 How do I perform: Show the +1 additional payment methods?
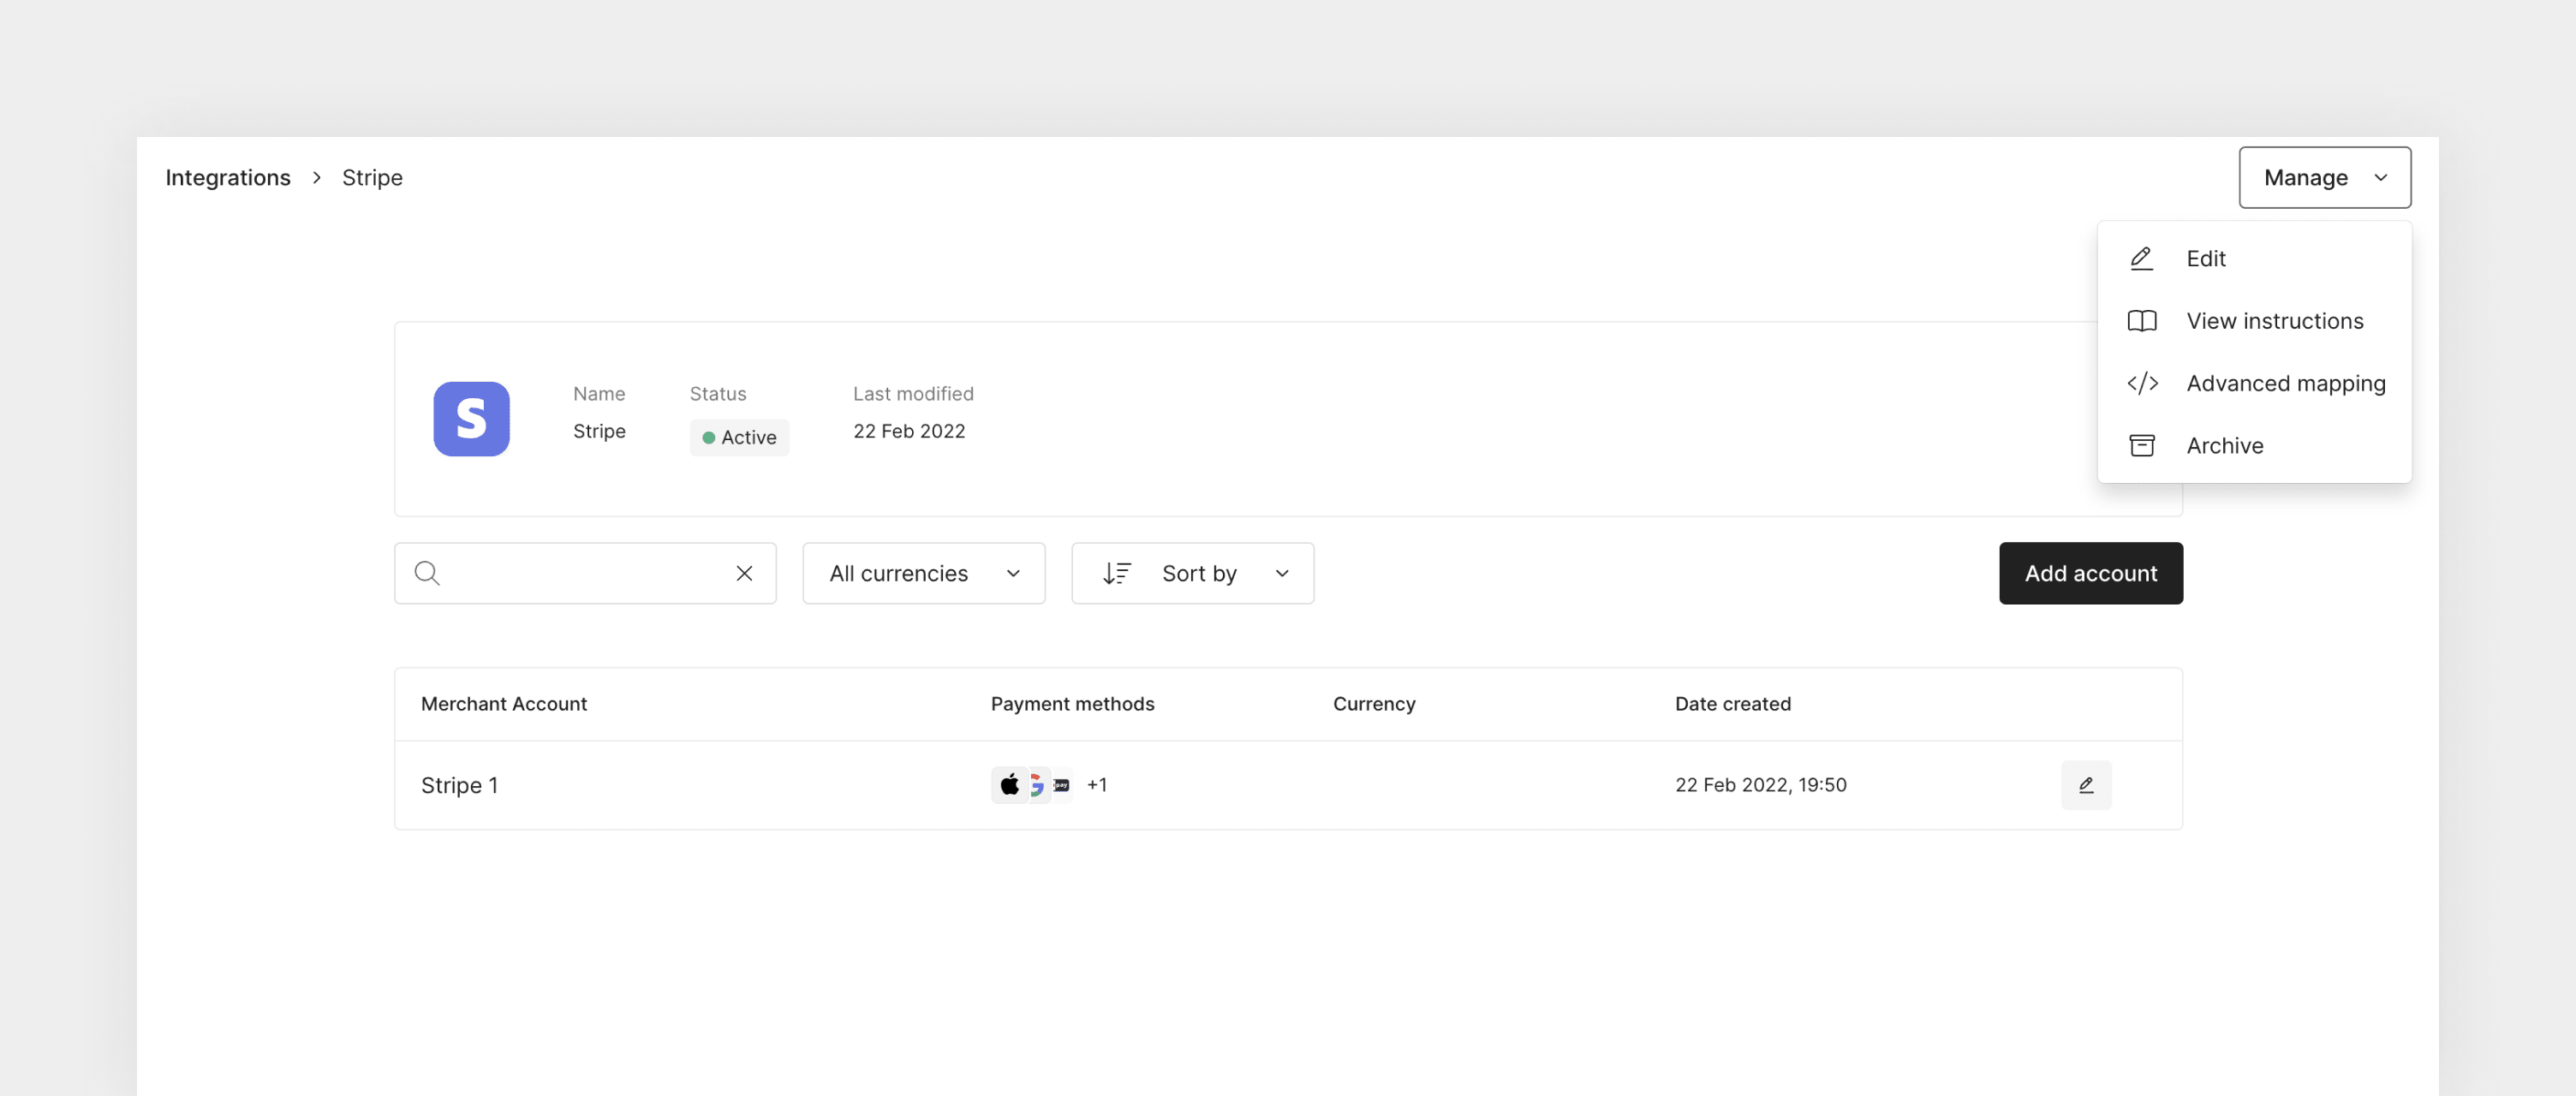click(1096, 785)
